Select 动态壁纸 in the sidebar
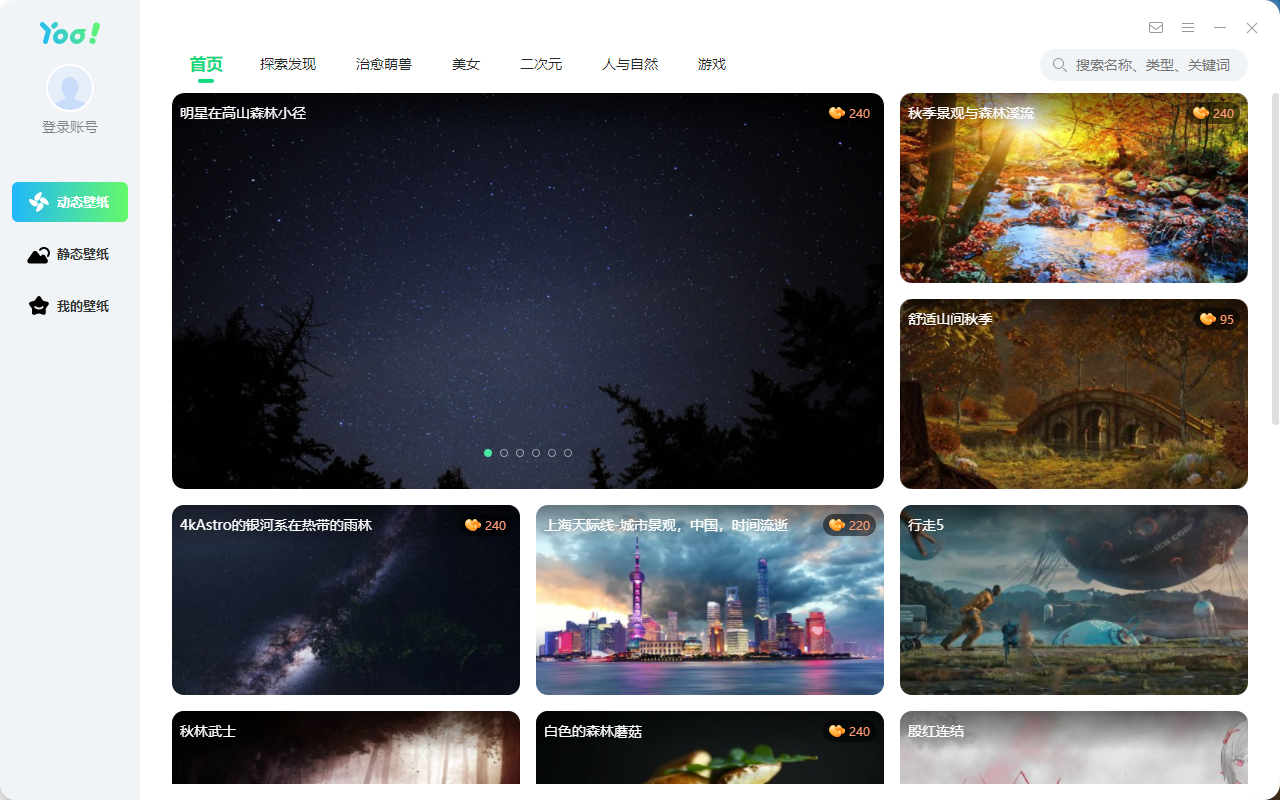1280x800 pixels. click(70, 202)
